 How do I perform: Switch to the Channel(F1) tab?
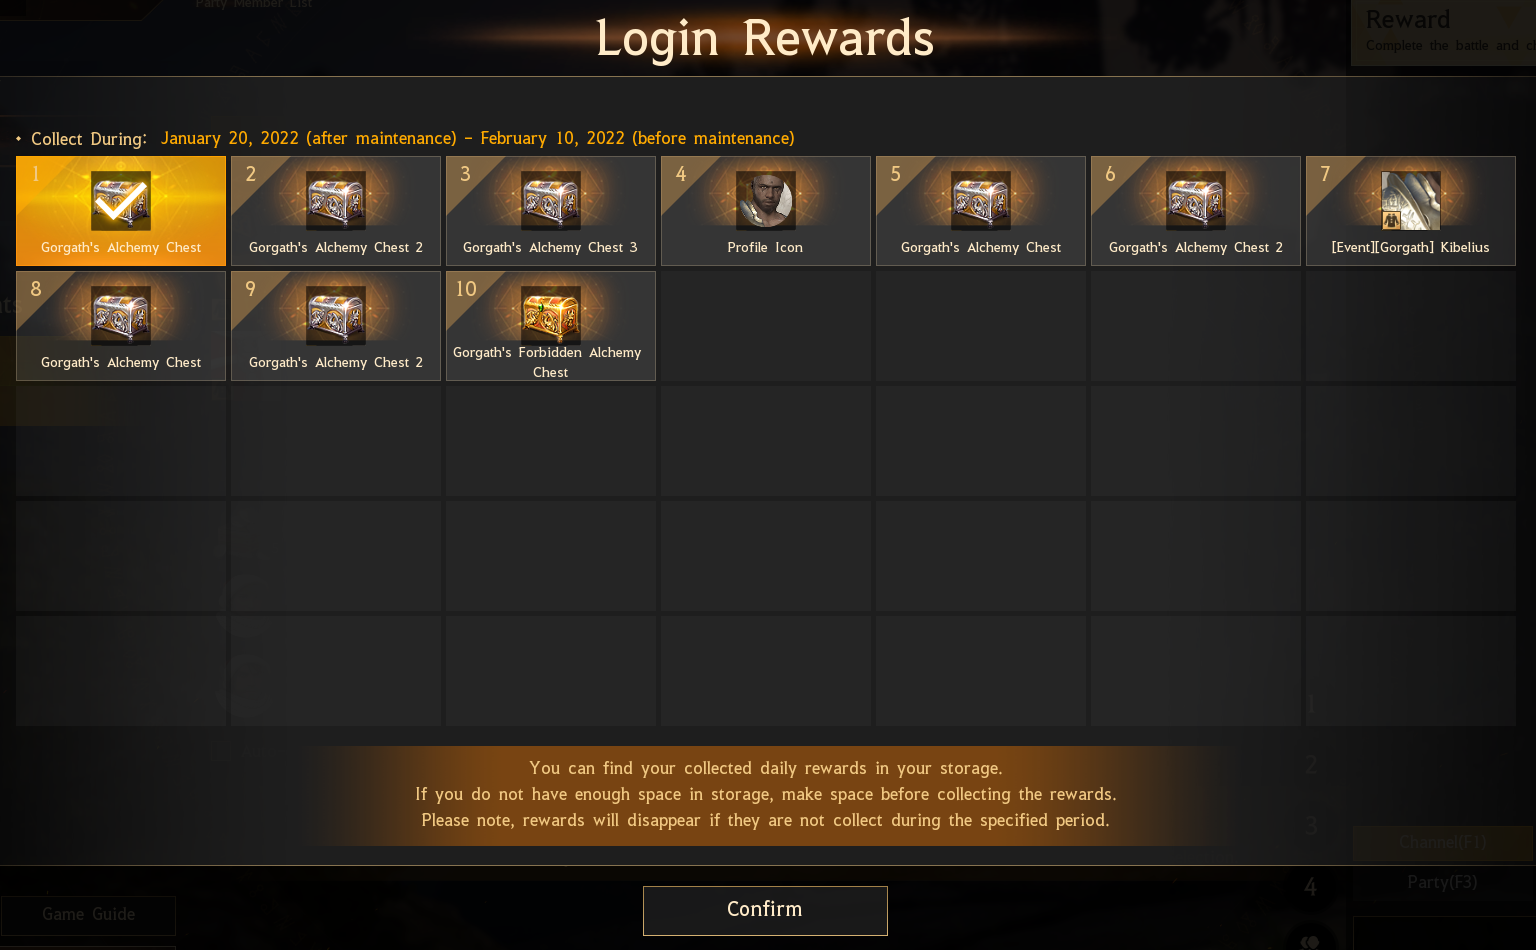[1443, 843]
